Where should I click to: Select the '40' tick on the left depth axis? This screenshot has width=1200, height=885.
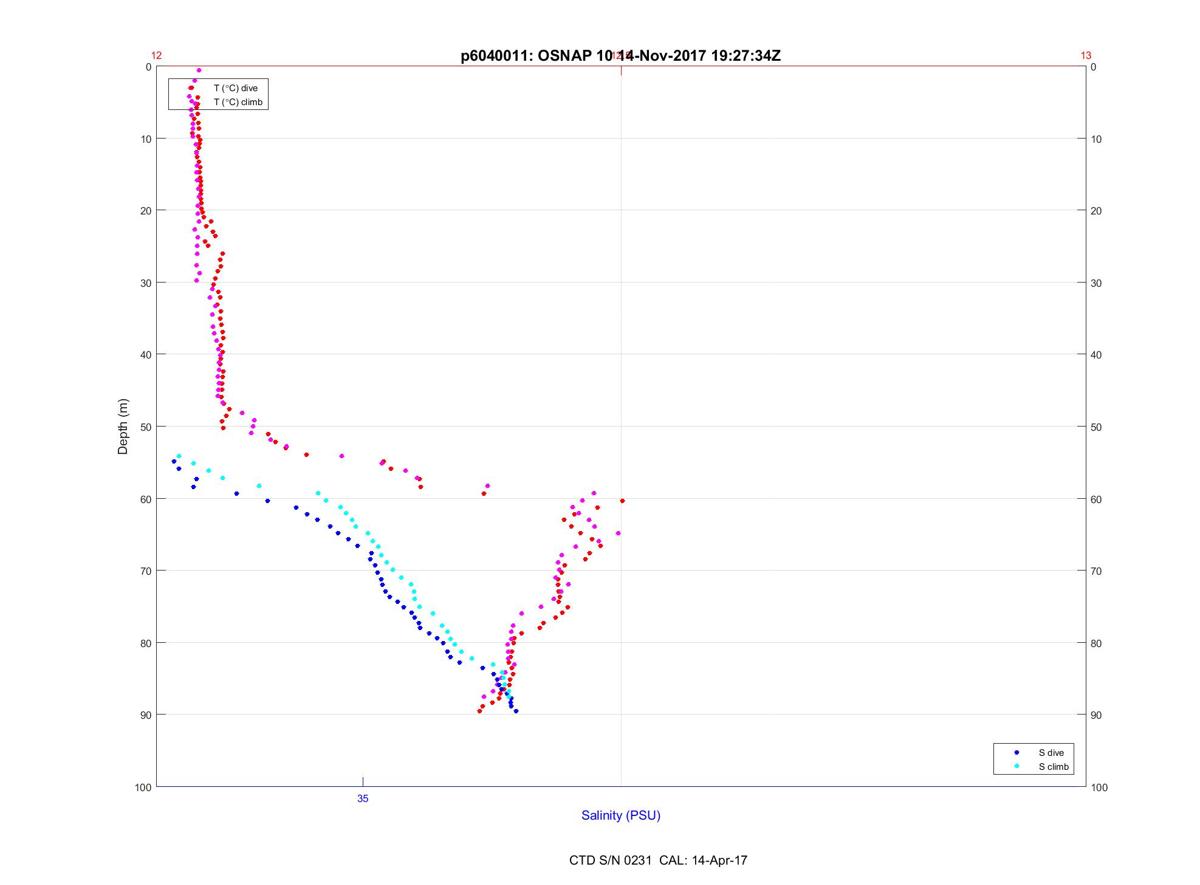coord(145,355)
